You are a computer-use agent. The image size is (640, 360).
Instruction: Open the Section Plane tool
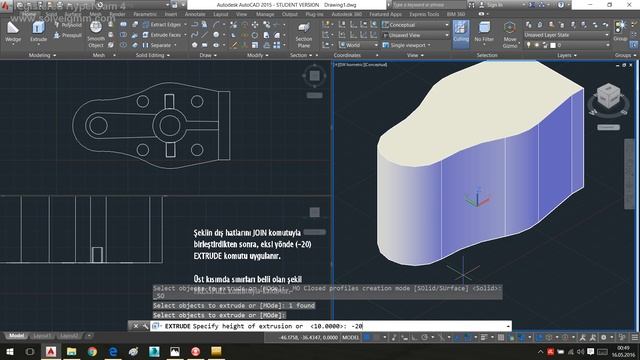[304, 35]
